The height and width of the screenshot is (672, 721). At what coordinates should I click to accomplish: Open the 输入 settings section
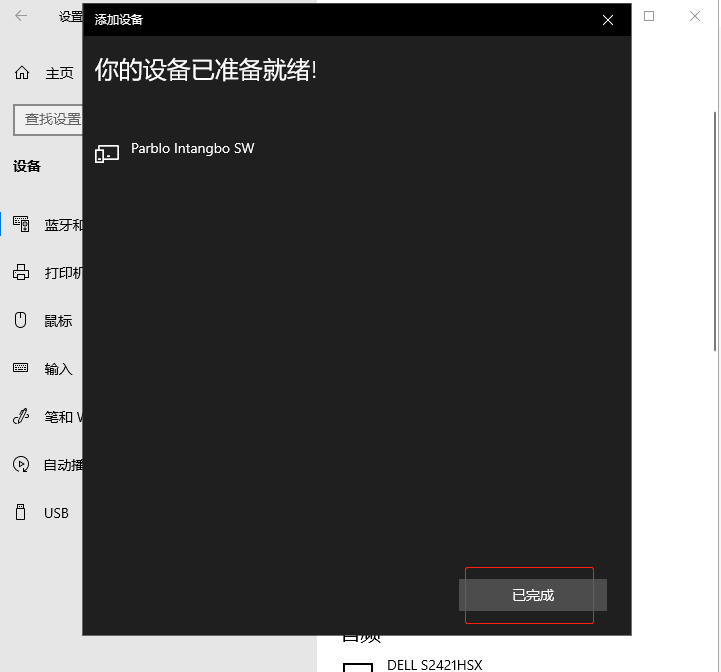click(x=58, y=369)
